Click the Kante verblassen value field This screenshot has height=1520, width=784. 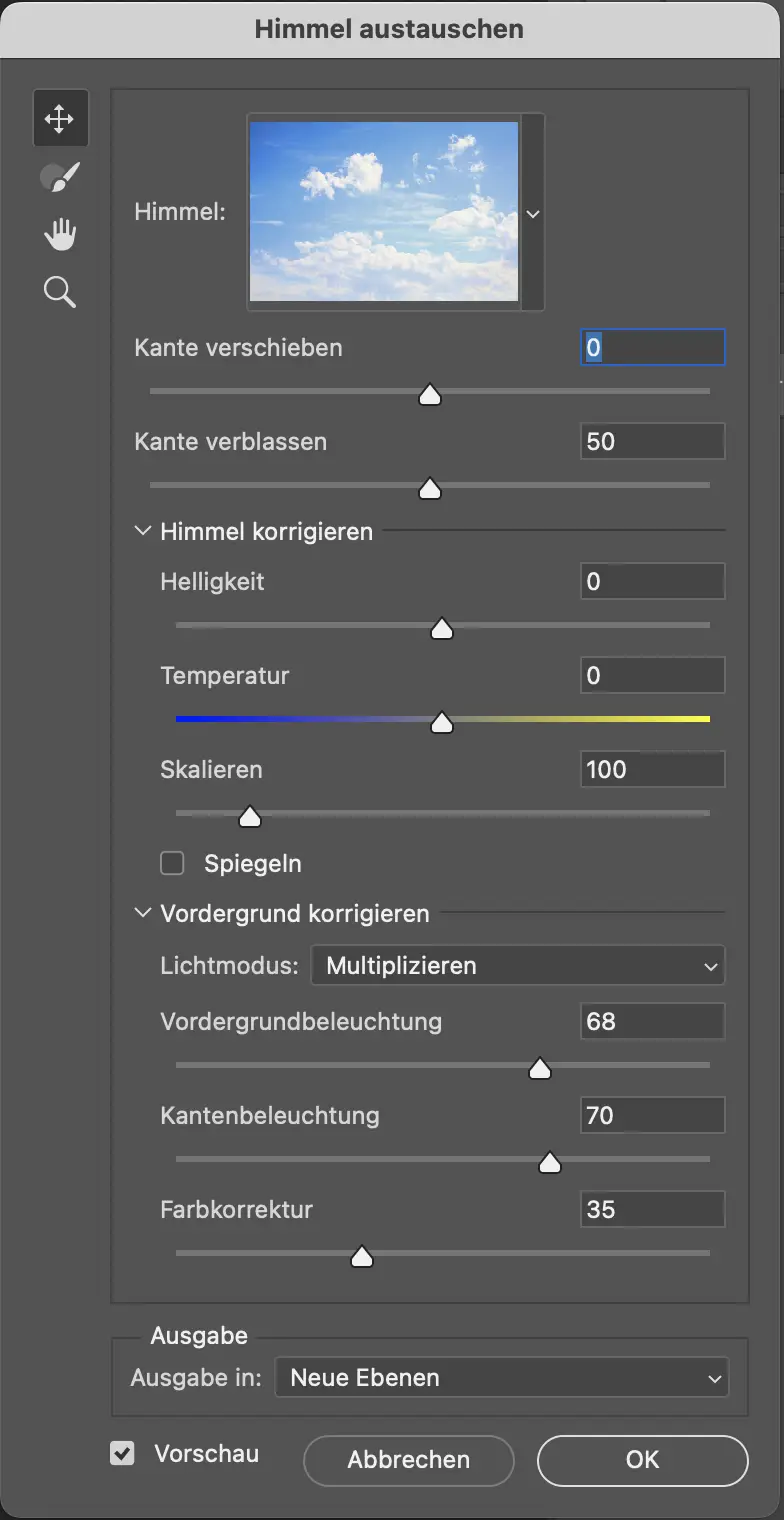(x=652, y=441)
